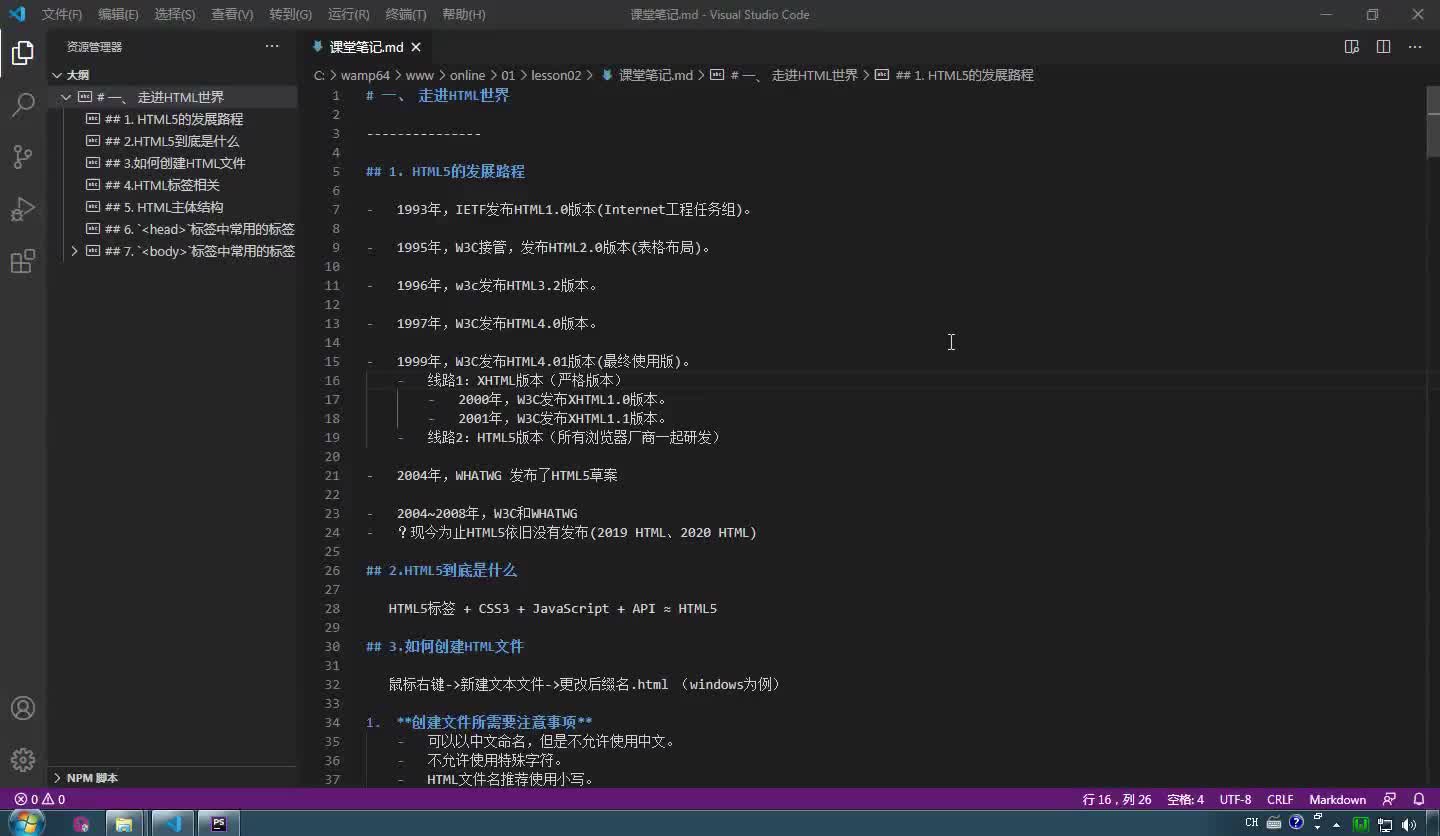Open the Source Control view
This screenshot has width=1440, height=836.
(x=23, y=157)
